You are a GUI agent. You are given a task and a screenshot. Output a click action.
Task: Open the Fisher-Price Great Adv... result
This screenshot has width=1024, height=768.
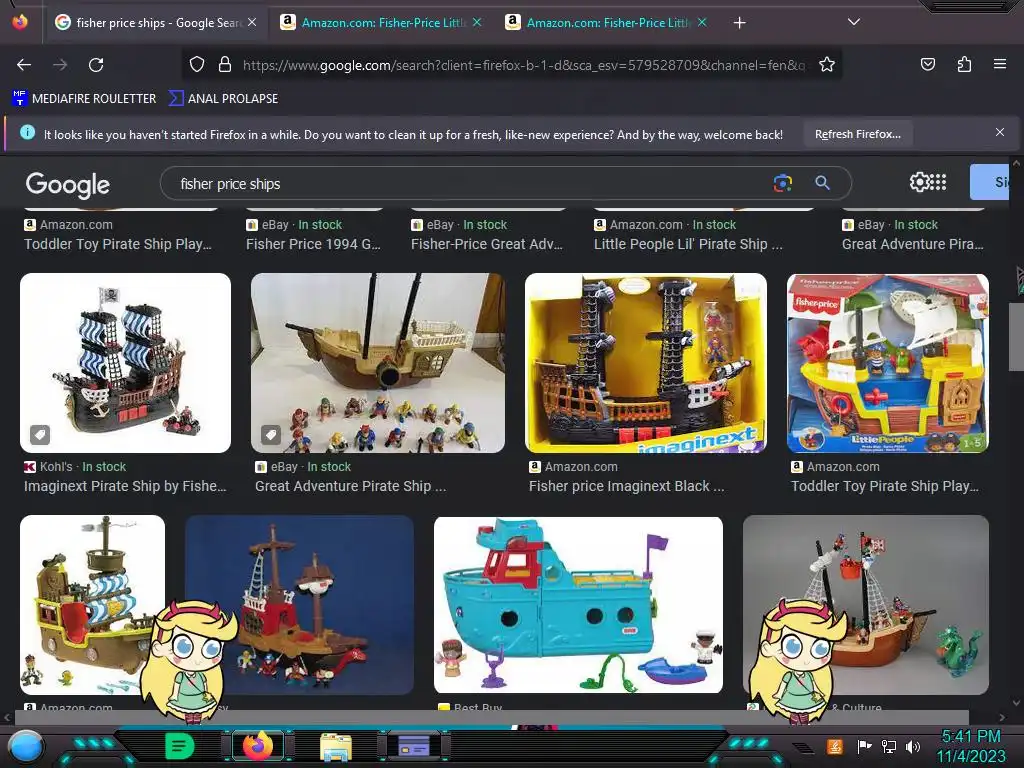[487, 244]
